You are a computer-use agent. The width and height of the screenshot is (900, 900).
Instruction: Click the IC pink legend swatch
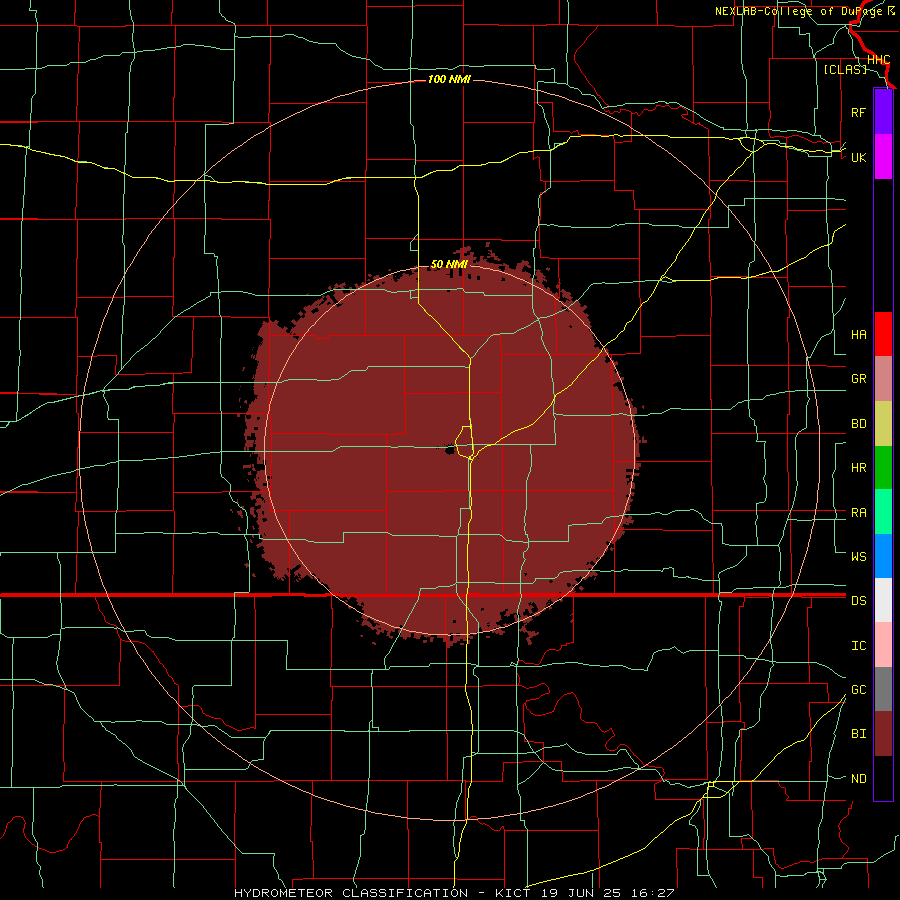[x=883, y=645]
